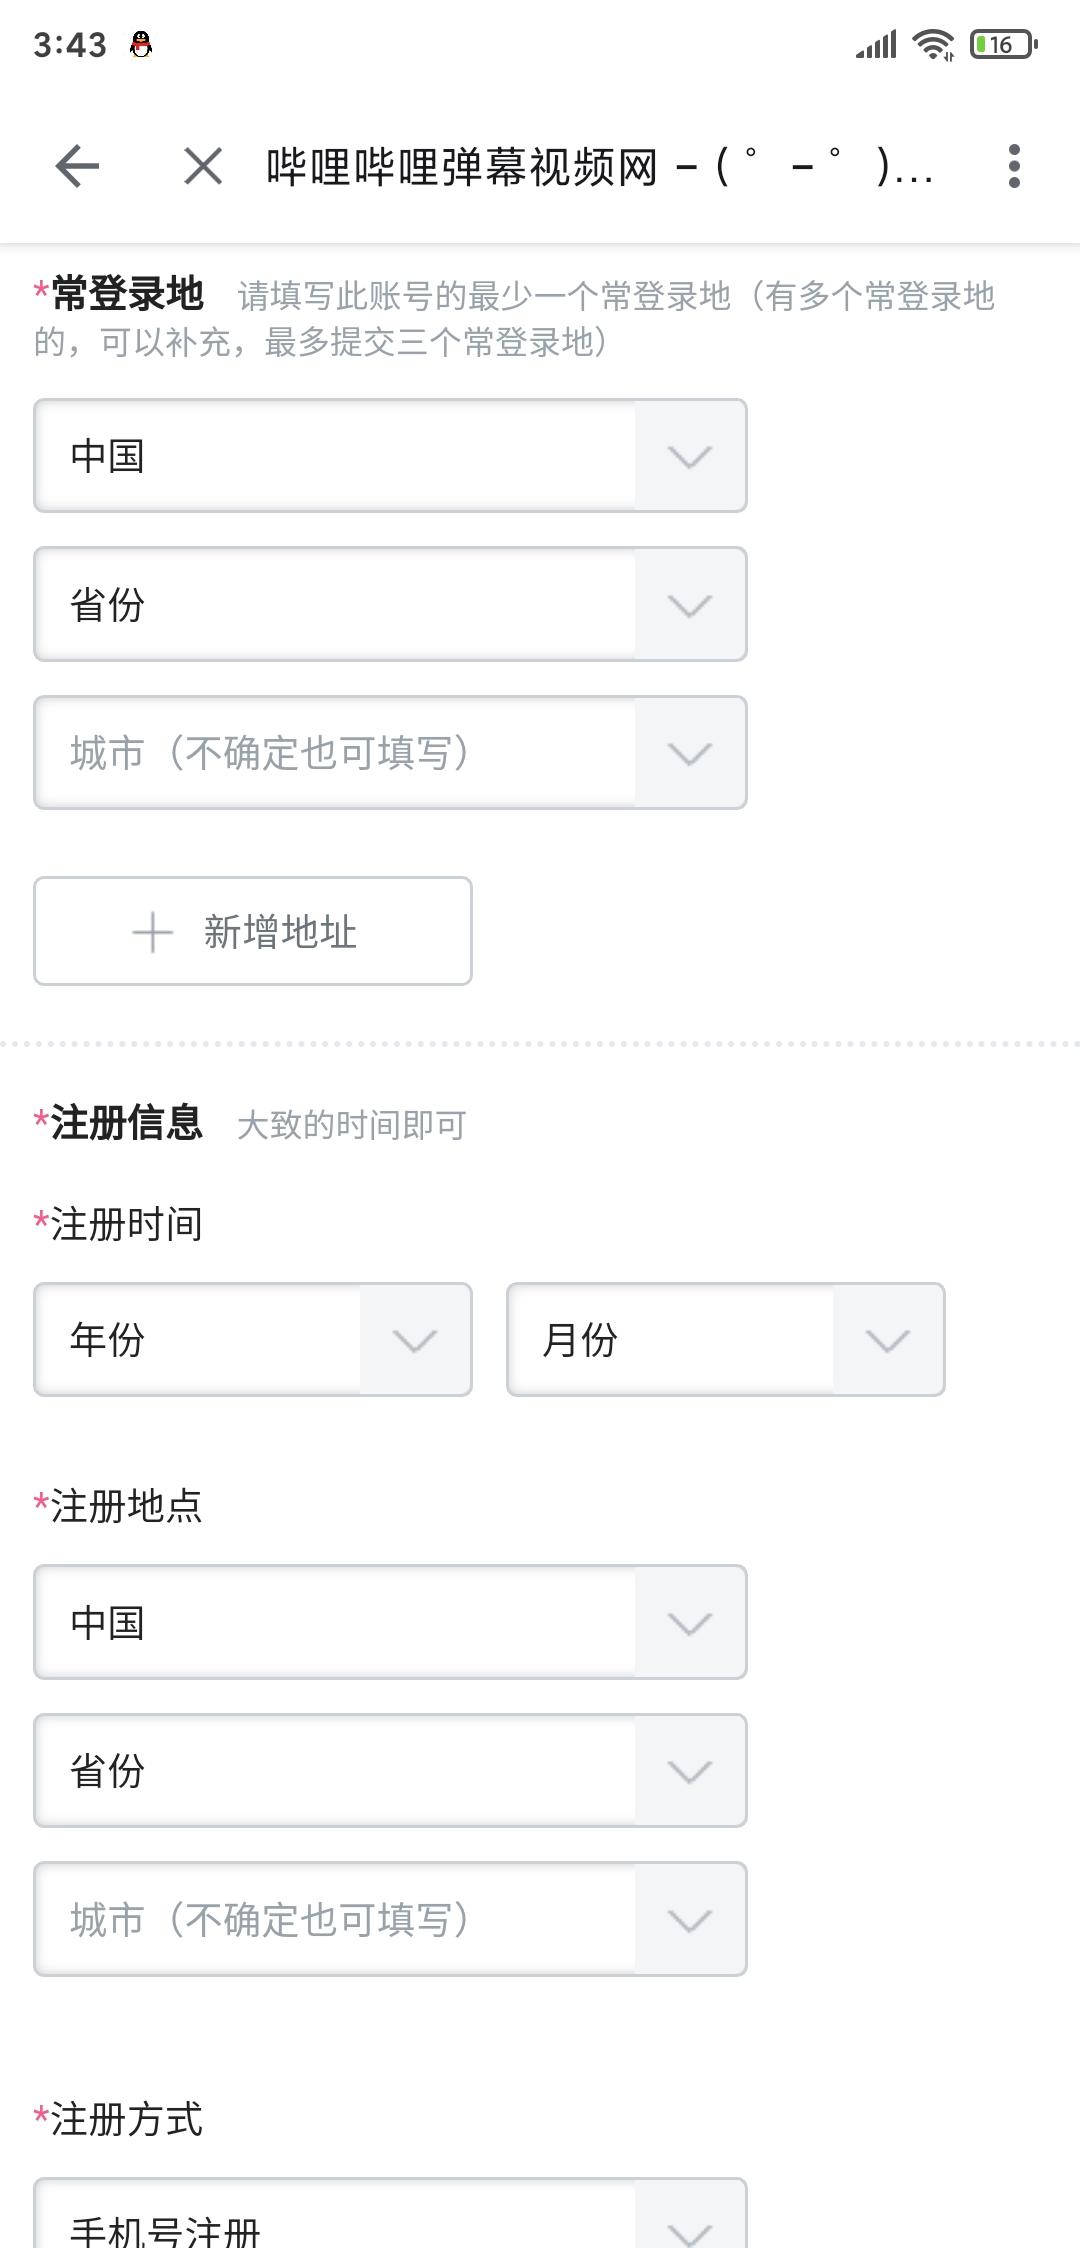
Task: Click the plus icon in 新增地址
Action: 153,932
